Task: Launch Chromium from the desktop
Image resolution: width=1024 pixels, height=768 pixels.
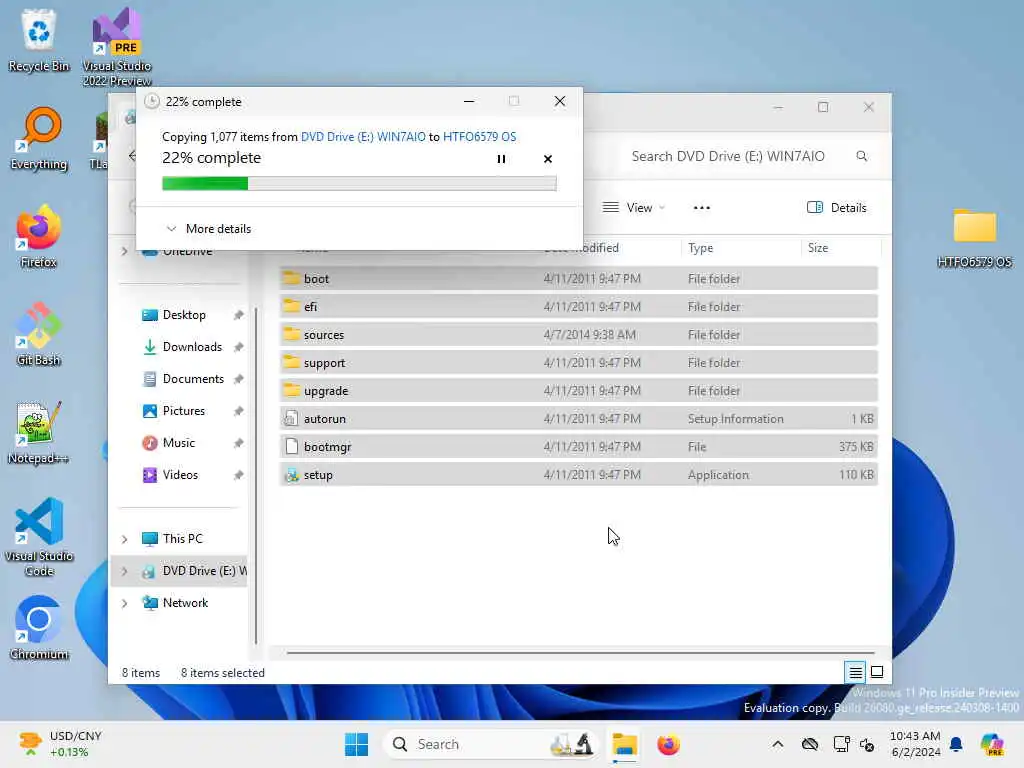Action: click(x=39, y=628)
